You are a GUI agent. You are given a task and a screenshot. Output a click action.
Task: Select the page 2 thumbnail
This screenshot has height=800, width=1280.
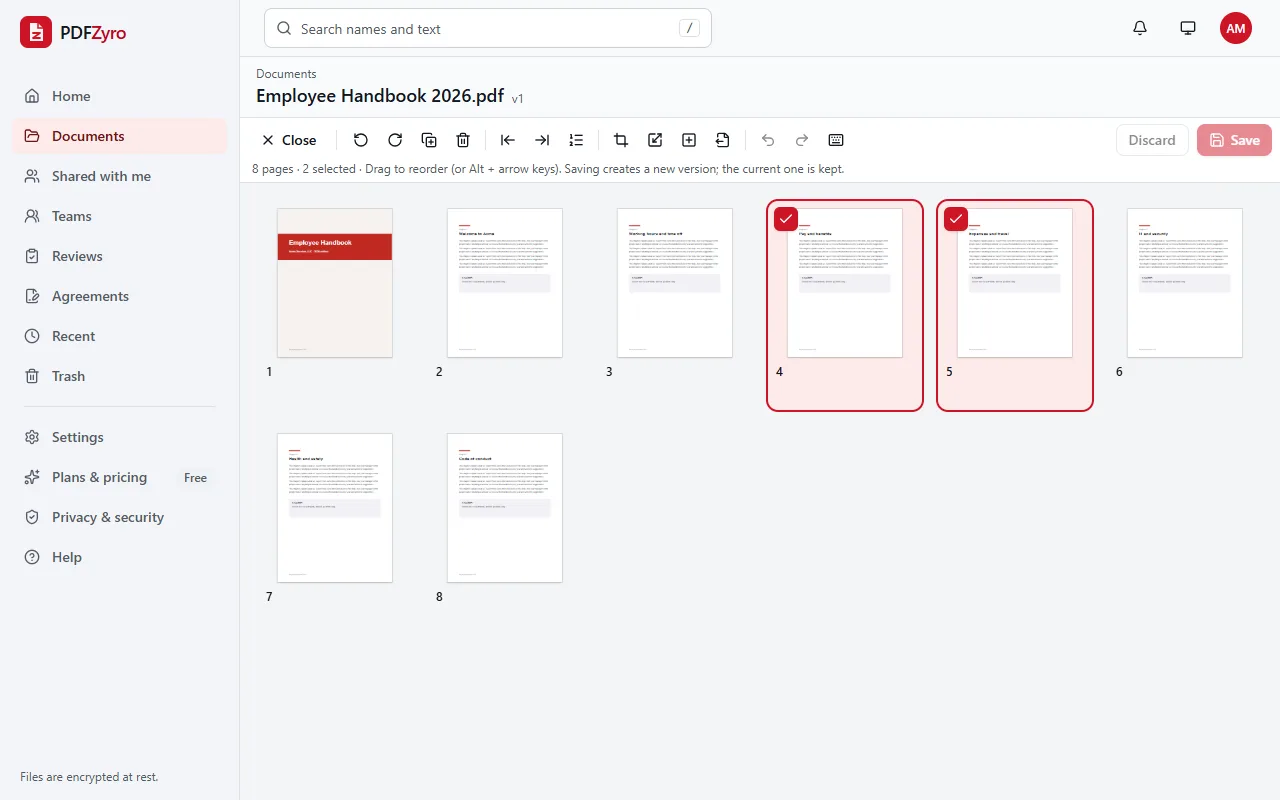pyautogui.click(x=505, y=283)
